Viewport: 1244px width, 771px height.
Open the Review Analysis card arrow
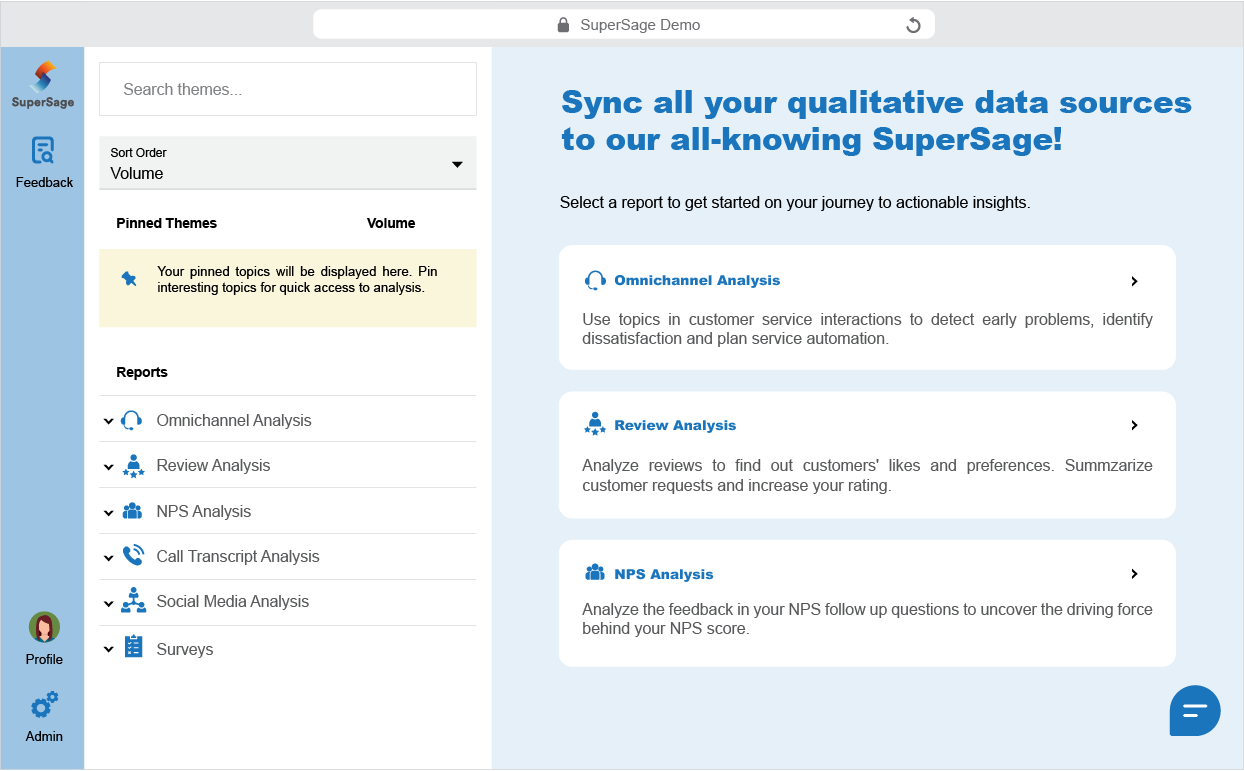(1134, 425)
